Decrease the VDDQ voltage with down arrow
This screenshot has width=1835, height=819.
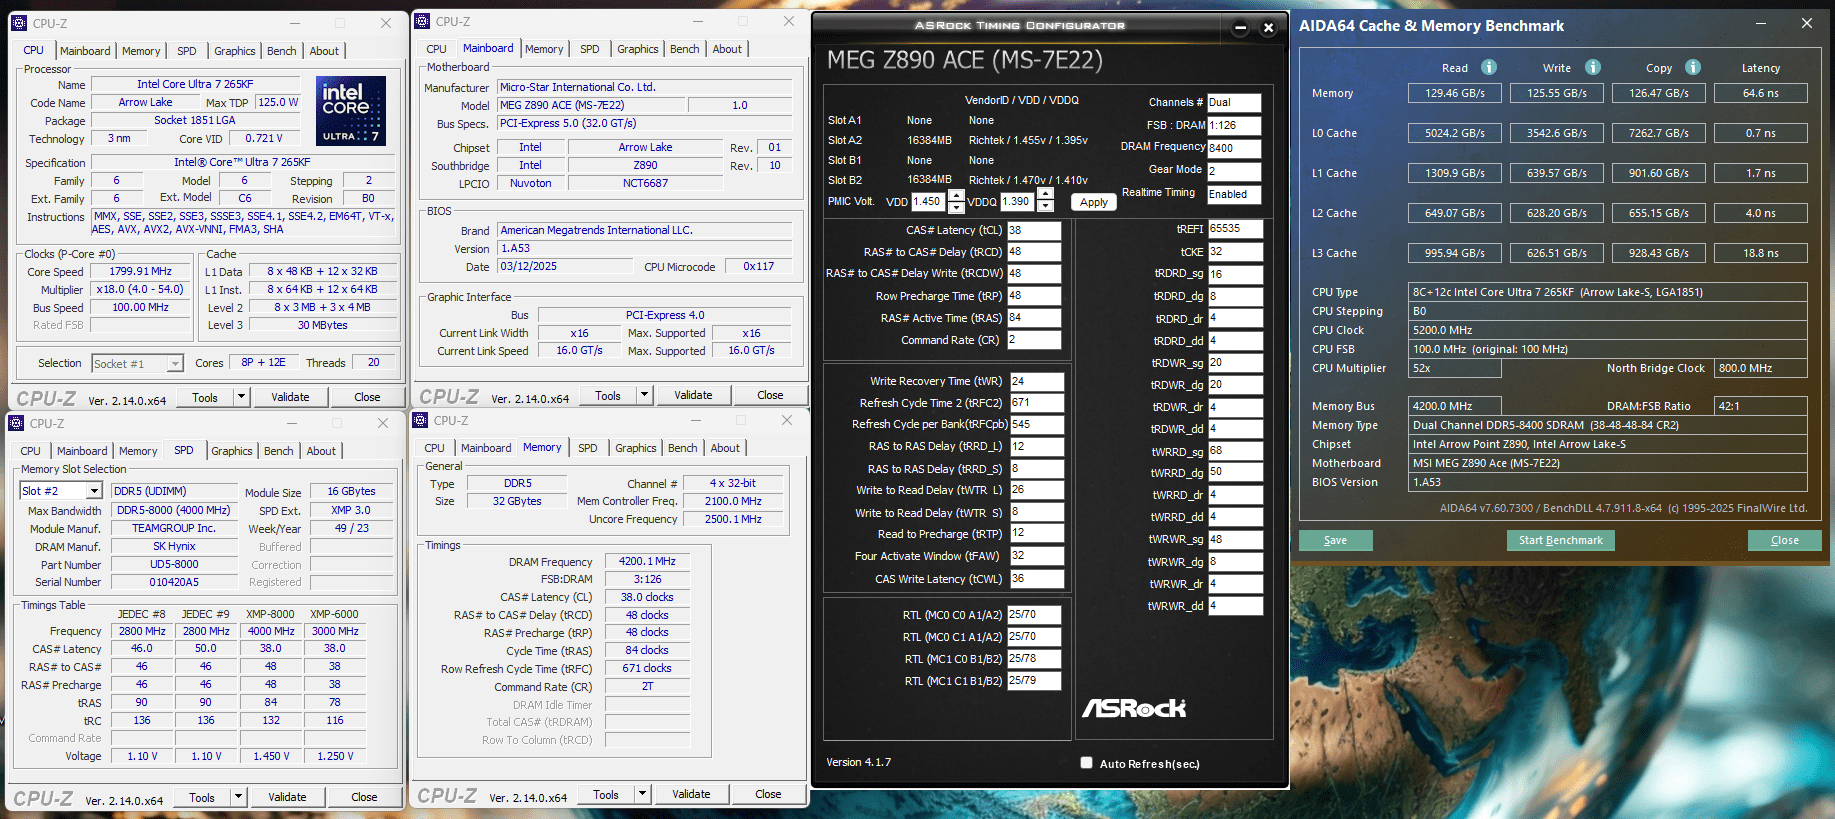tap(1045, 207)
